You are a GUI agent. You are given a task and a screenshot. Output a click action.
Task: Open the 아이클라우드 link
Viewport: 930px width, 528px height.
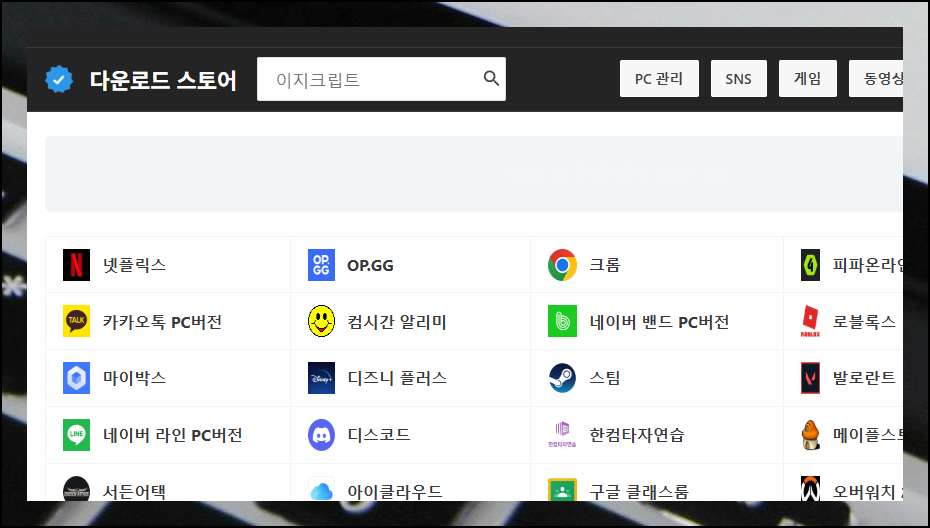[x=395, y=492]
